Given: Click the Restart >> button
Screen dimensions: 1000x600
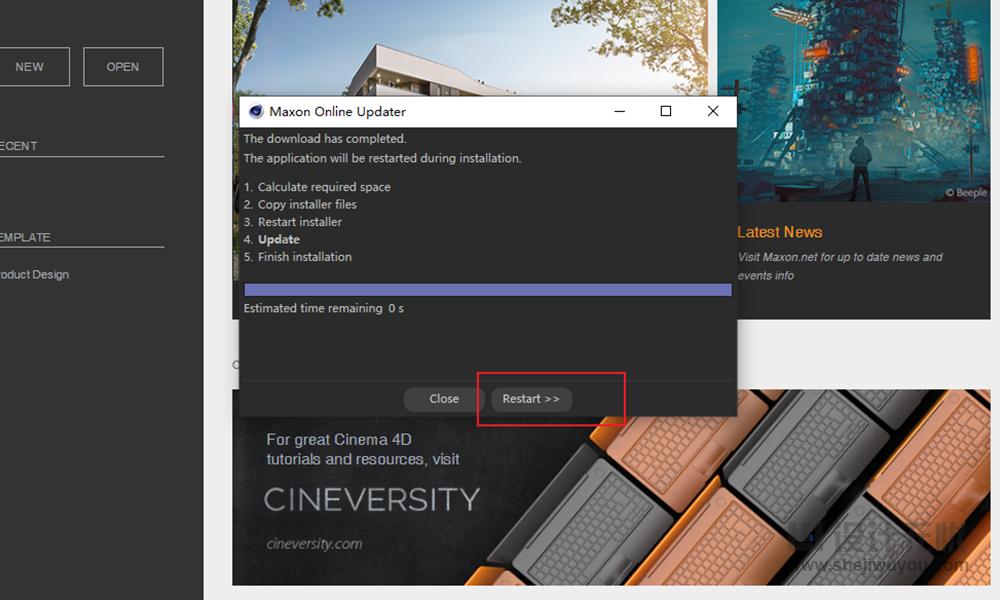Looking at the screenshot, I should [x=531, y=399].
